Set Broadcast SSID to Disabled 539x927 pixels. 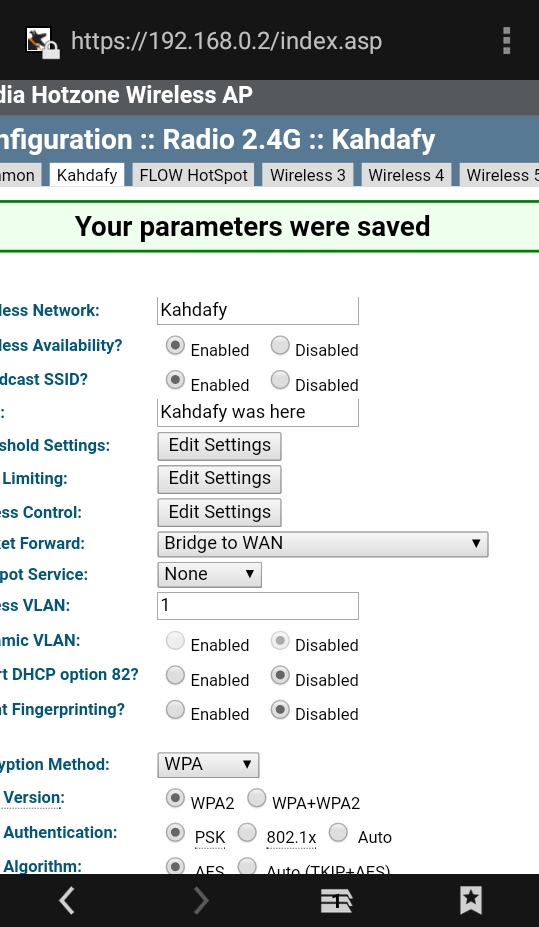[x=280, y=380]
